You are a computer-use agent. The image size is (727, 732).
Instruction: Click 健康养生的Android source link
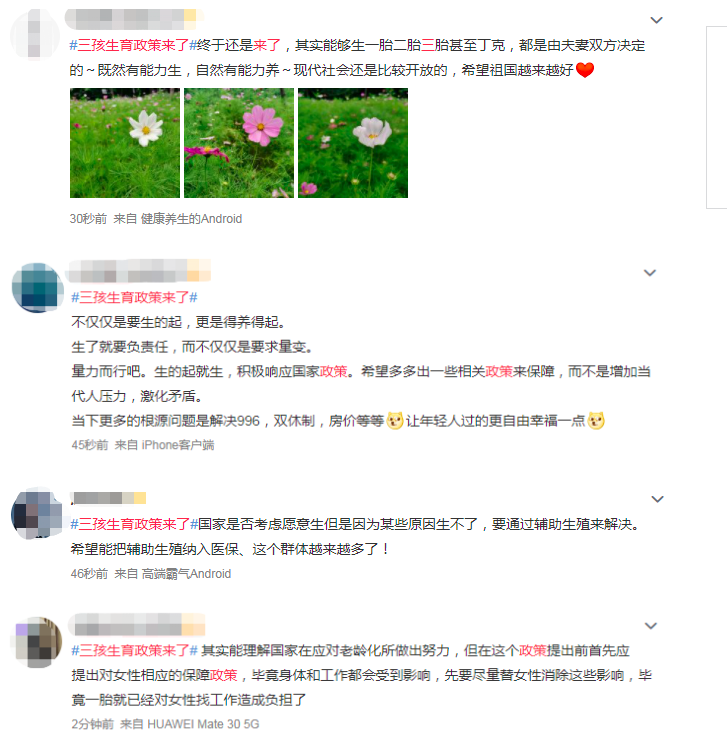point(191,219)
